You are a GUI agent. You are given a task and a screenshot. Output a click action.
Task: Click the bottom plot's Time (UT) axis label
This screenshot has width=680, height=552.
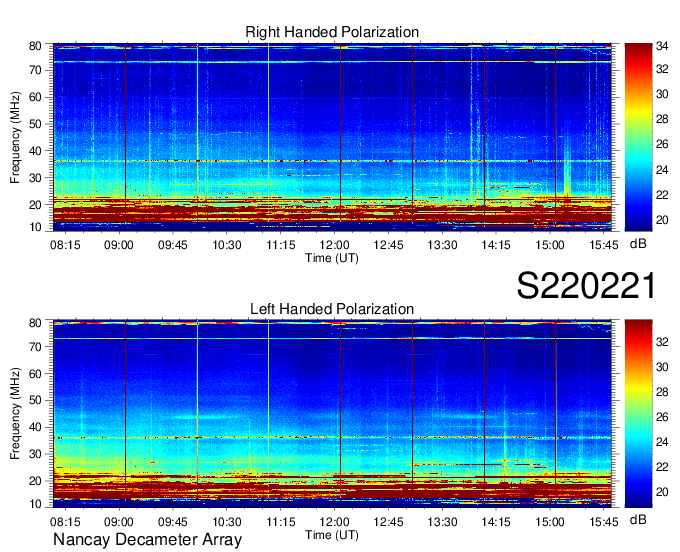(x=332, y=535)
